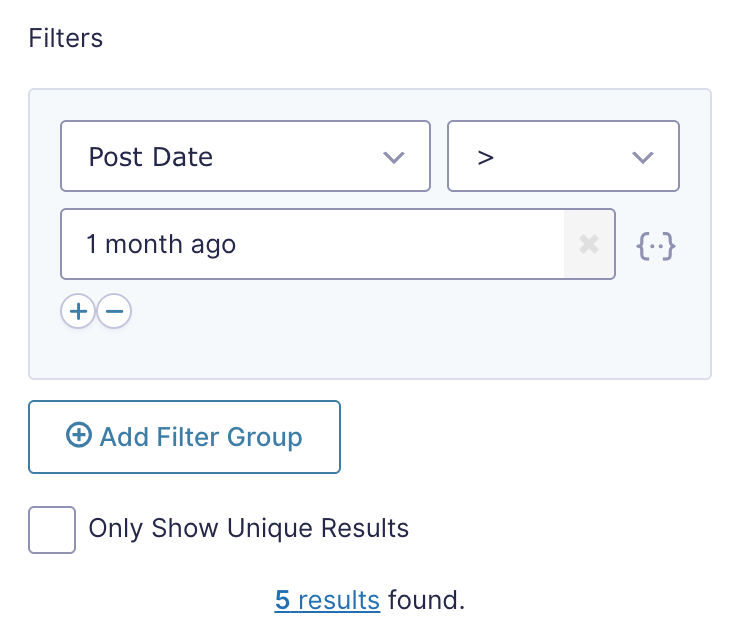The image size is (740, 641).
Task: Open the merge tag selector braces icon
Action: tap(656, 246)
